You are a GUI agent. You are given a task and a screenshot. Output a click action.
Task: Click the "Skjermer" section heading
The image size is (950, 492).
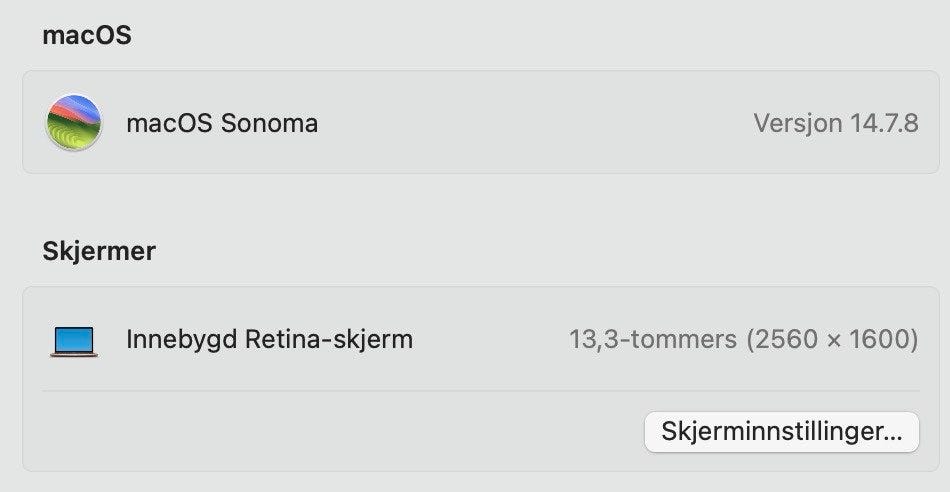99,251
